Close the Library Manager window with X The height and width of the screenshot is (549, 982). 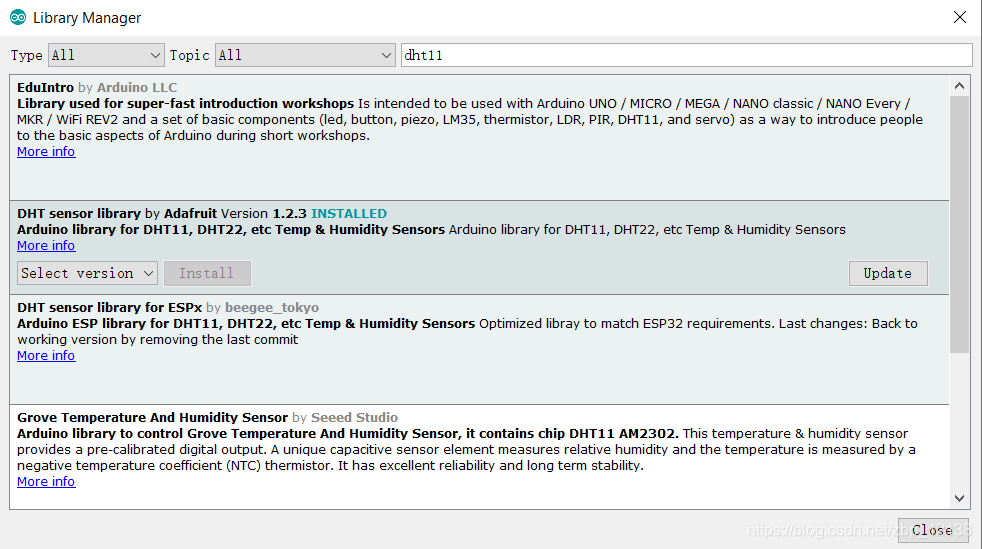pos(959,18)
